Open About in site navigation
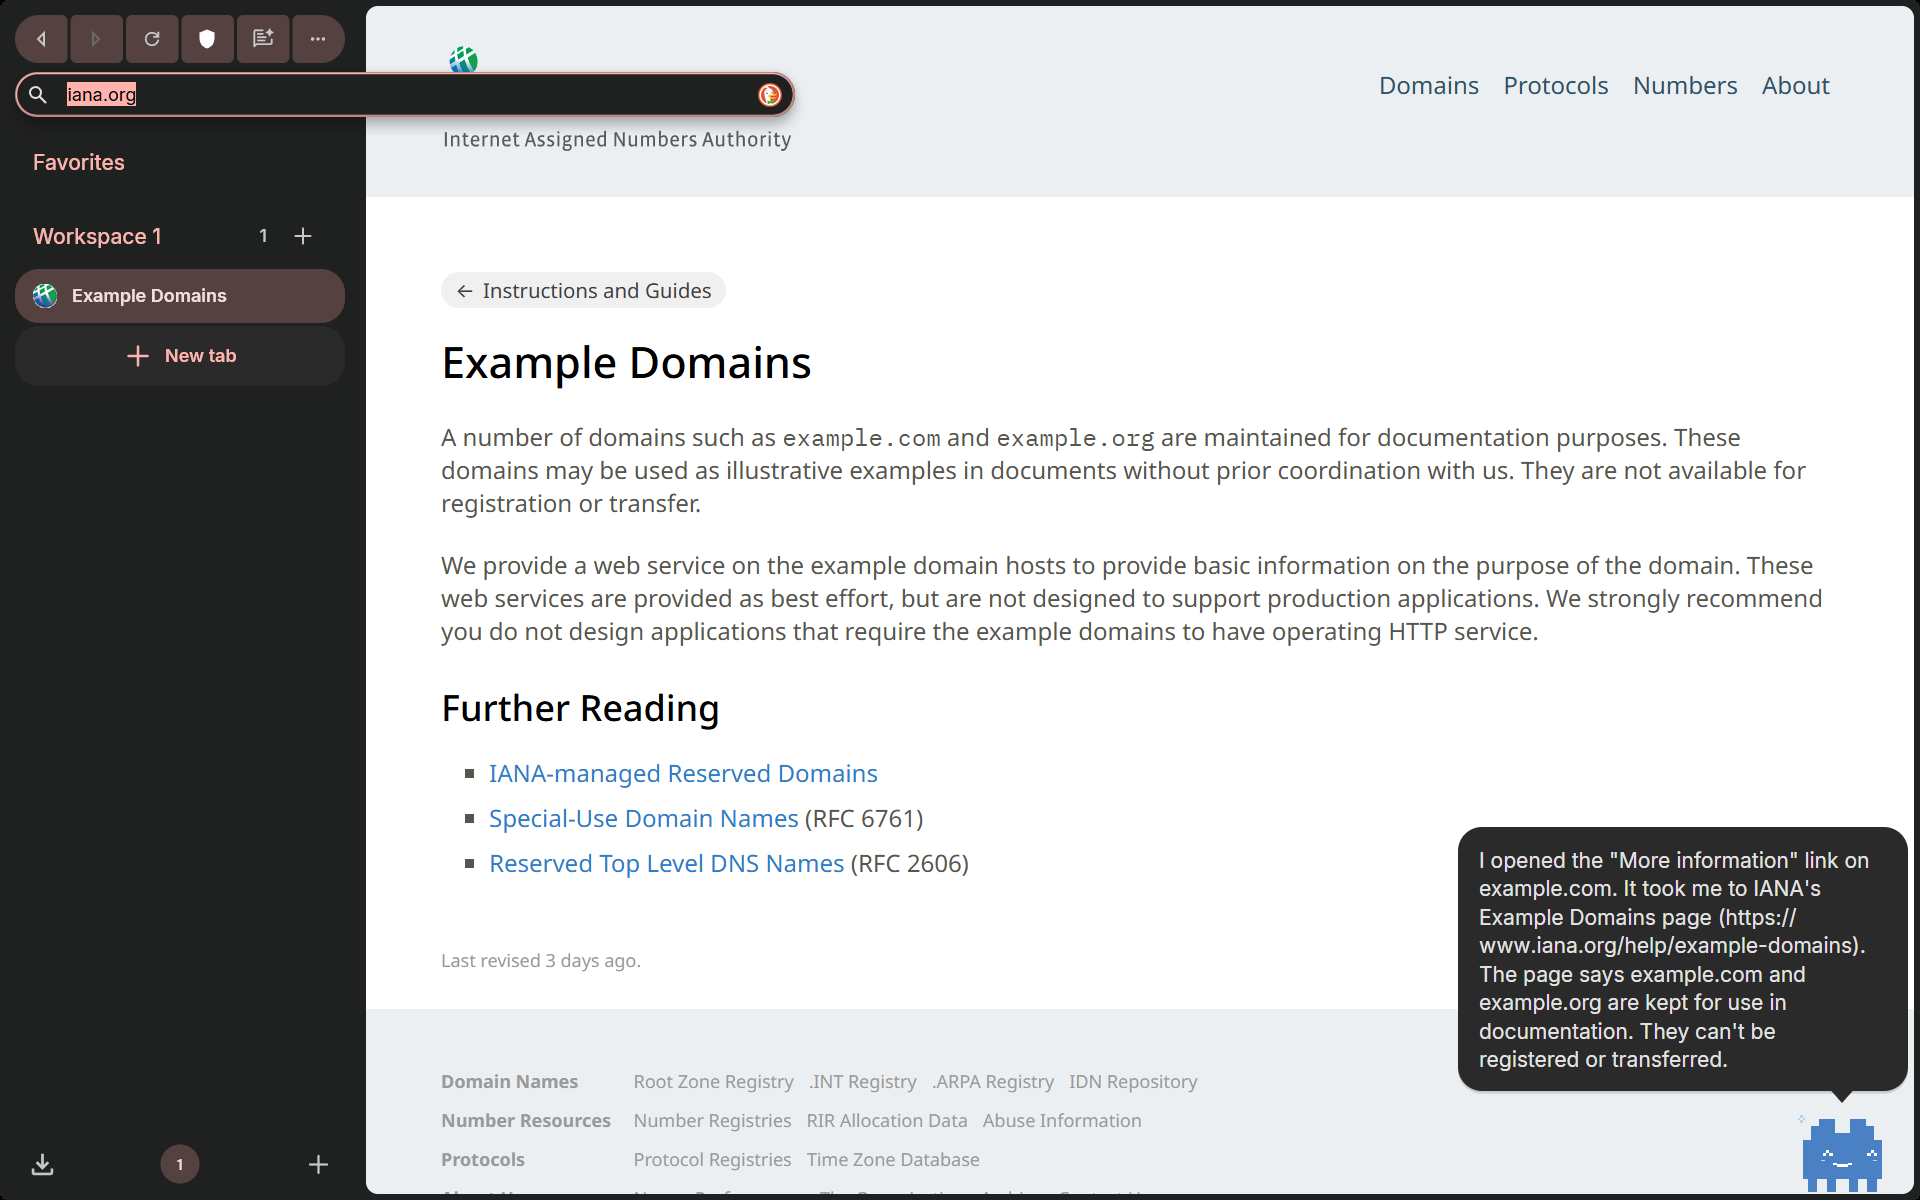This screenshot has height=1200, width=1920. point(1795,86)
